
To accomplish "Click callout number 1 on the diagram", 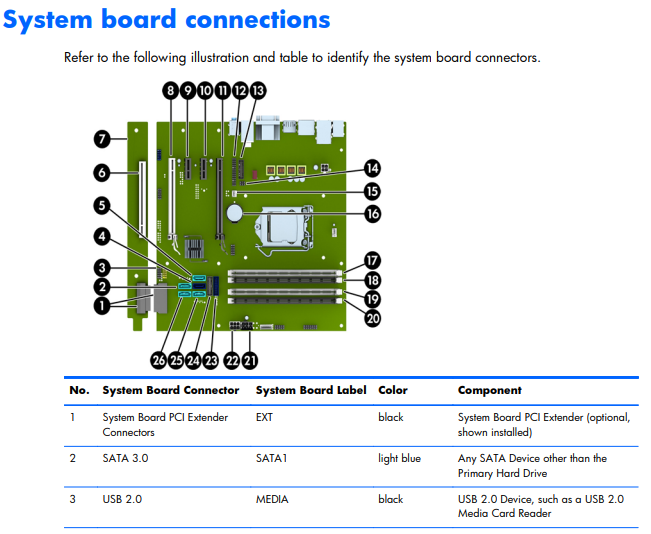I will click(x=102, y=306).
